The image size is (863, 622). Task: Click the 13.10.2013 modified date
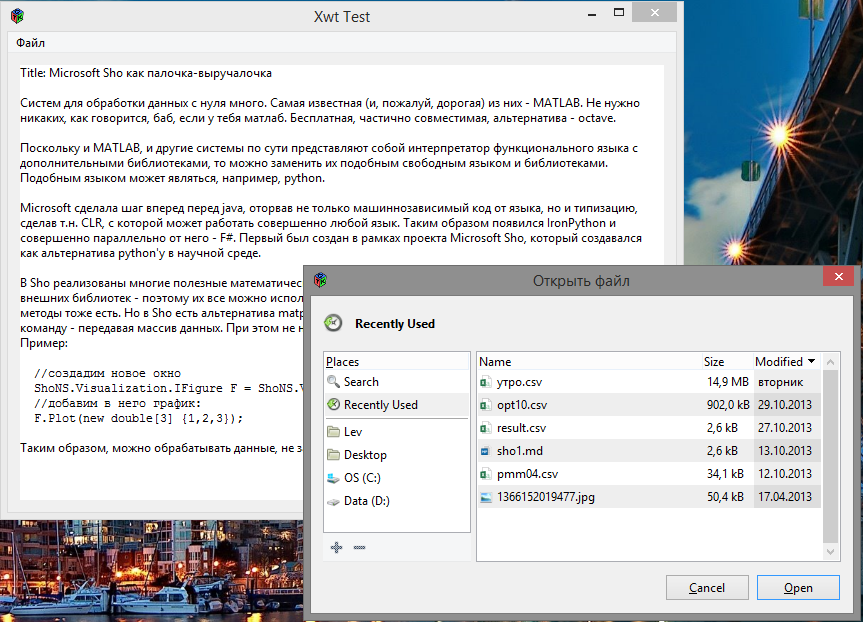784,451
